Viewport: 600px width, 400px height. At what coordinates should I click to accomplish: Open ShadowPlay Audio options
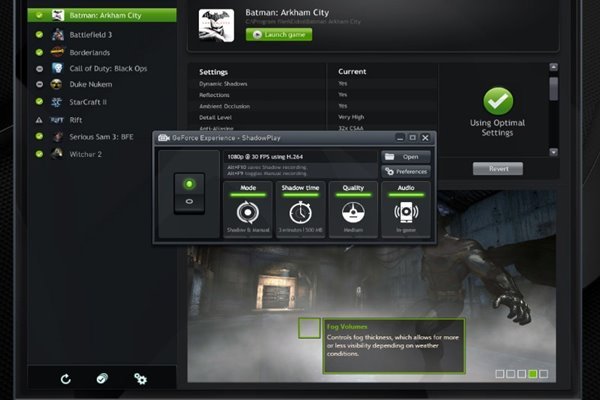[x=406, y=209]
